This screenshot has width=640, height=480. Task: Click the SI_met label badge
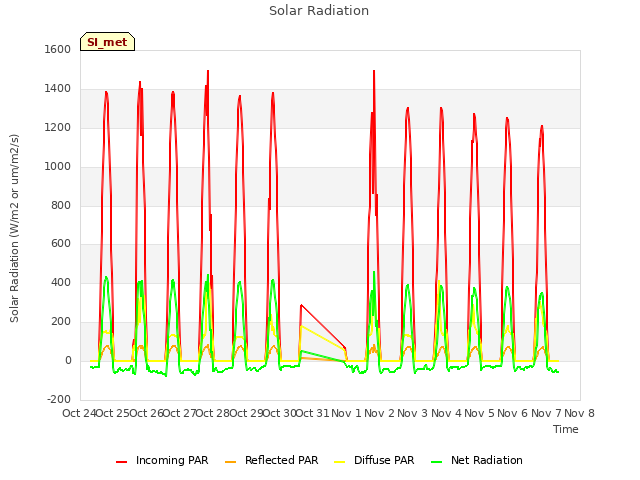[x=107, y=42]
